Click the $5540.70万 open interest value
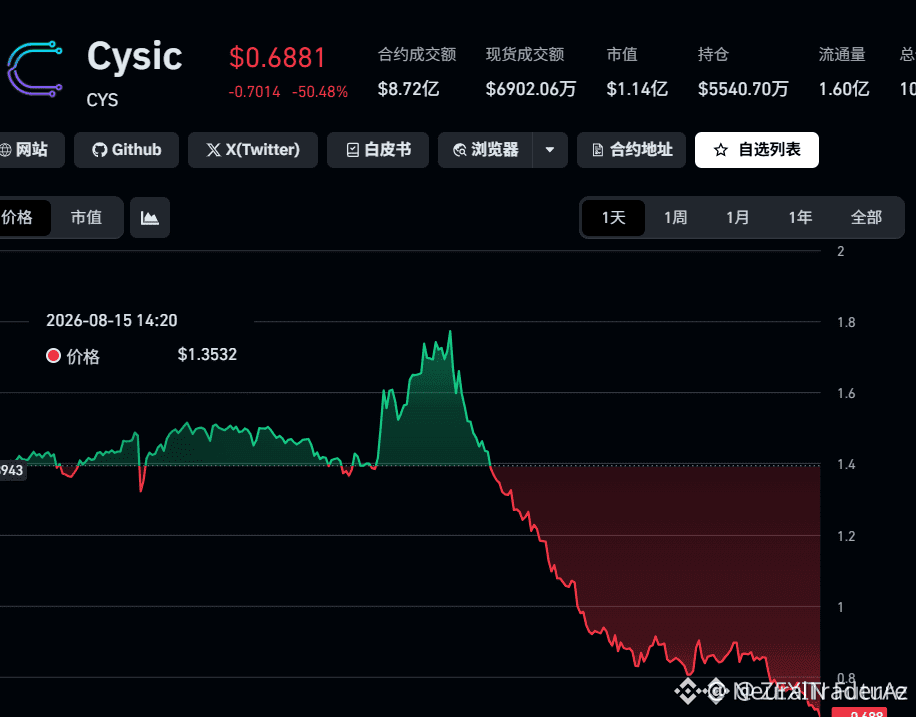 (x=743, y=89)
